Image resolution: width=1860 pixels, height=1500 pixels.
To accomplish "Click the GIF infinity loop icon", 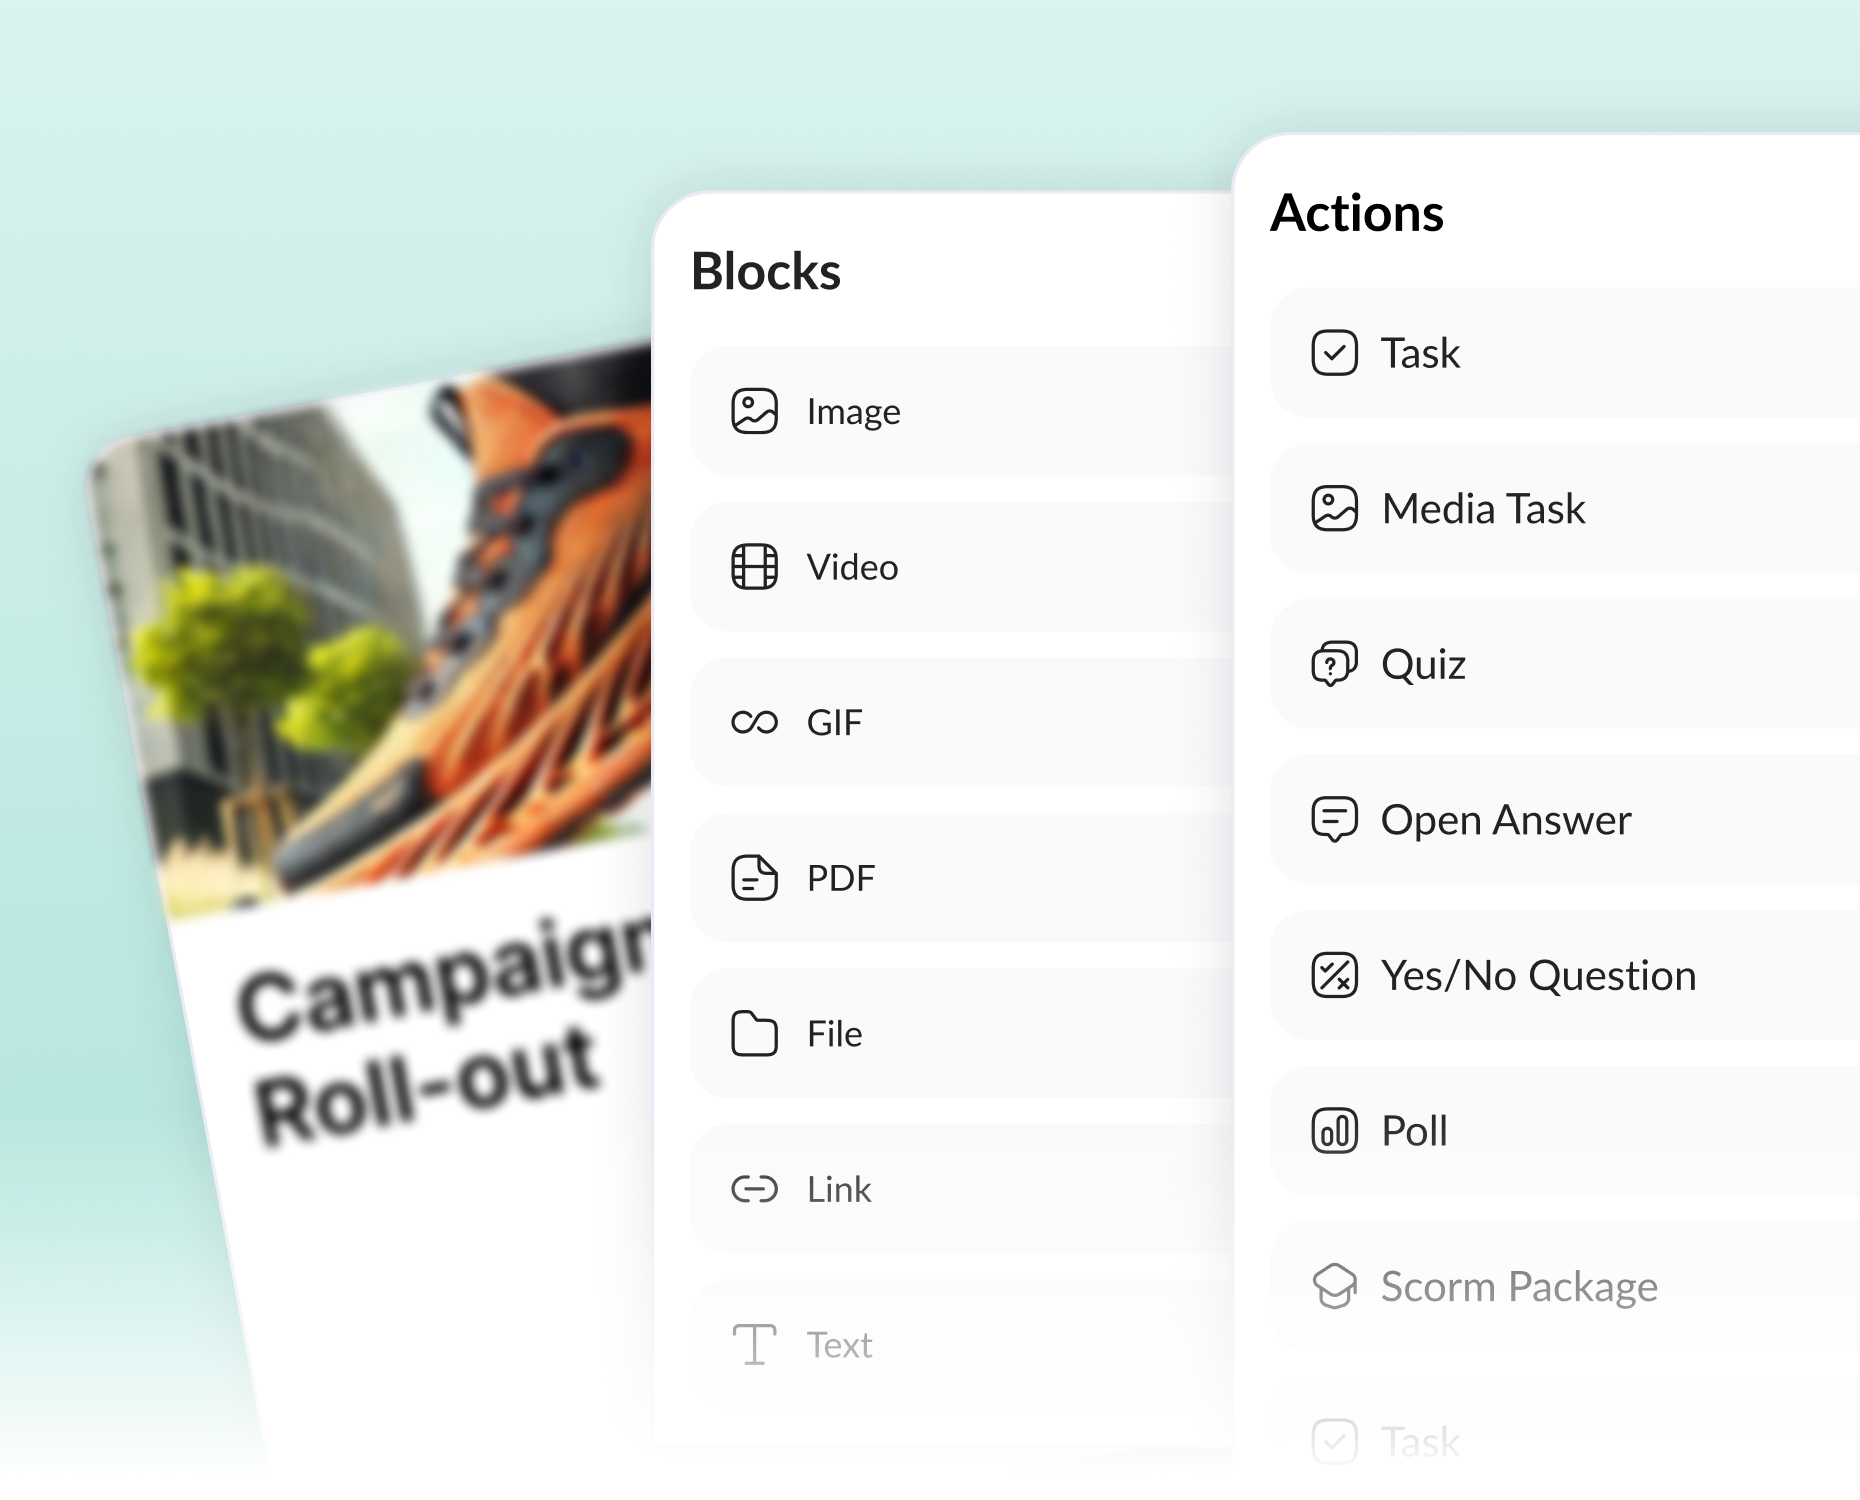I will (x=754, y=722).
